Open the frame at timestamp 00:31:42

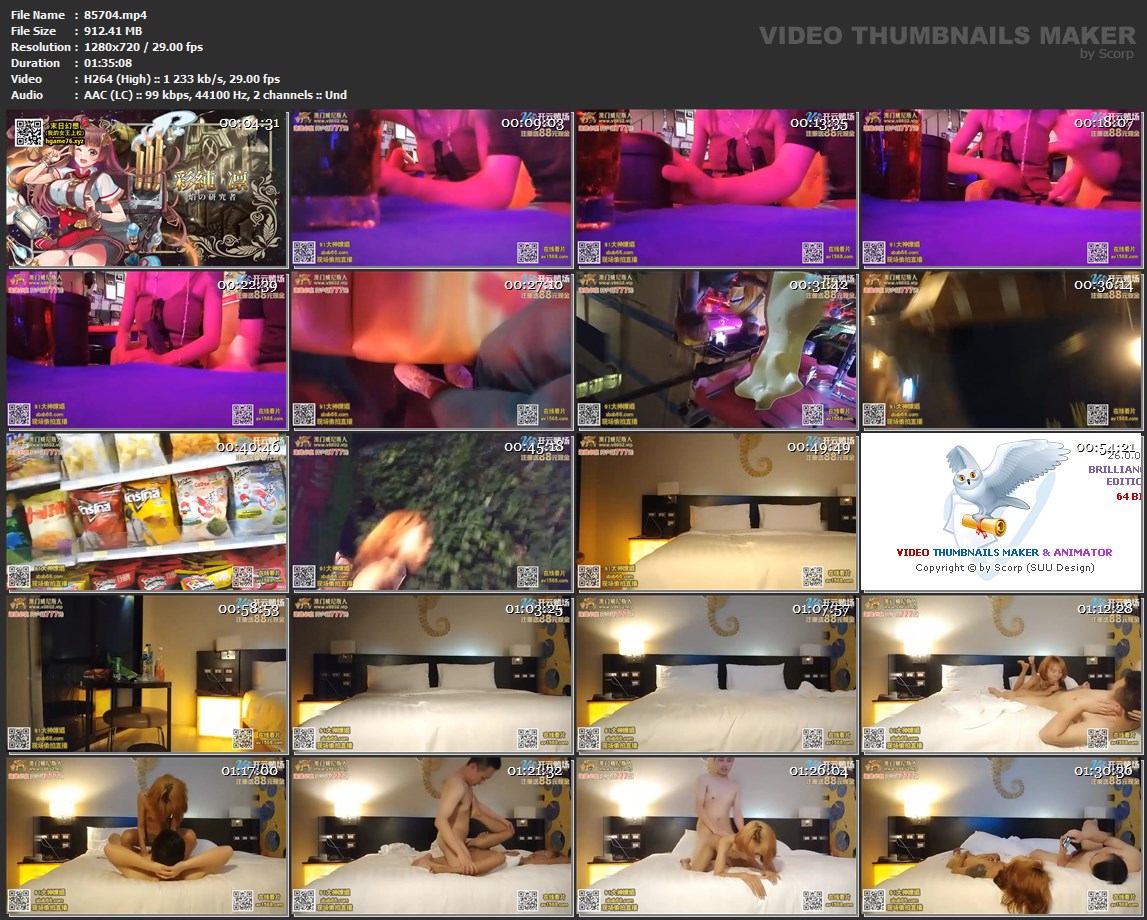coord(716,351)
